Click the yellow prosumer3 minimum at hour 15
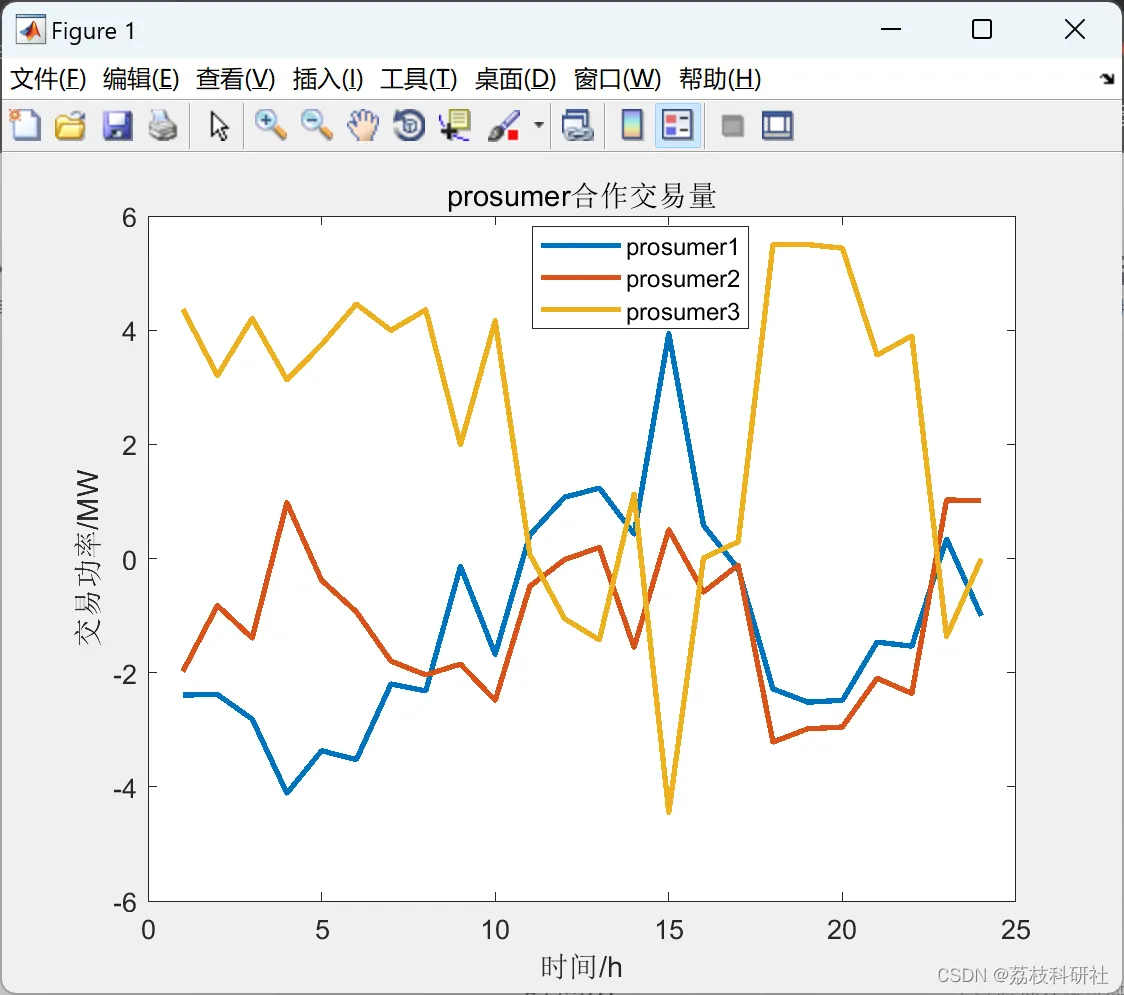 (669, 810)
